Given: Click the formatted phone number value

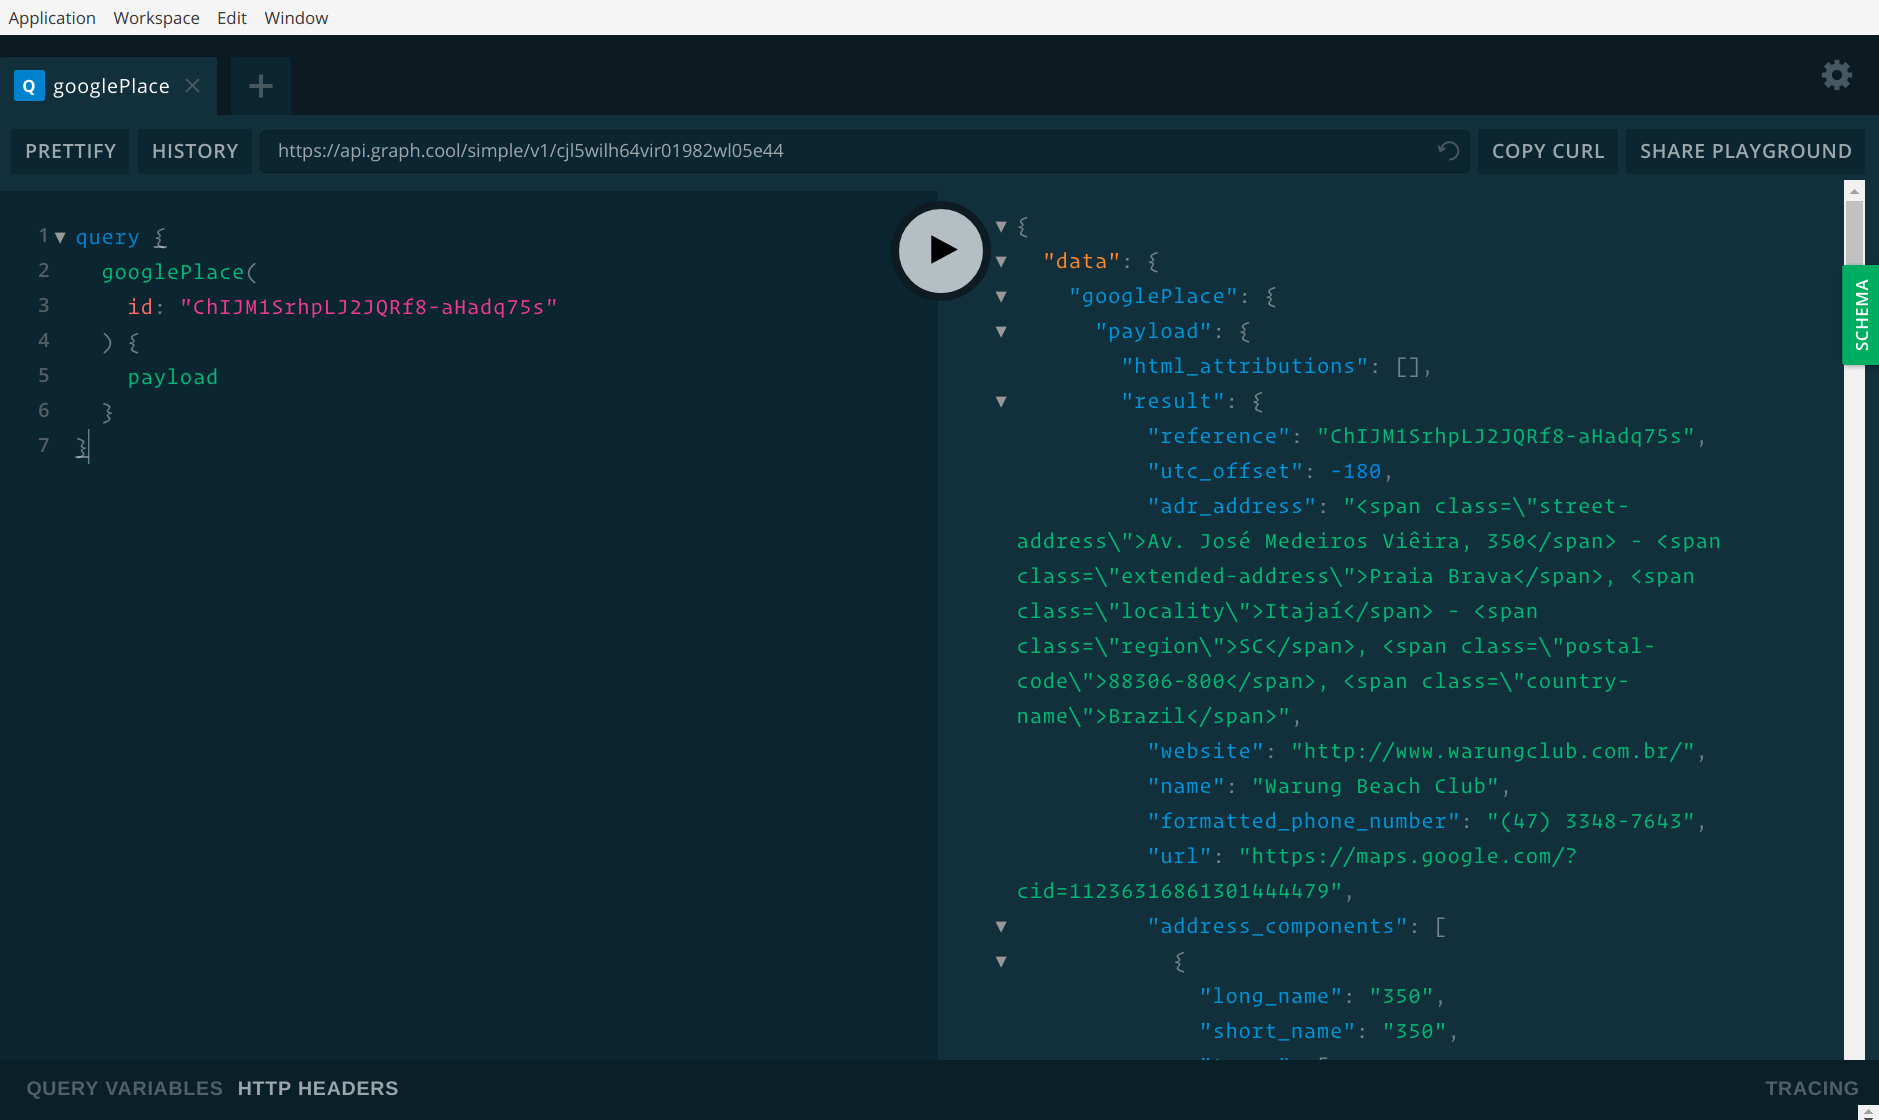Looking at the screenshot, I should 1590,821.
